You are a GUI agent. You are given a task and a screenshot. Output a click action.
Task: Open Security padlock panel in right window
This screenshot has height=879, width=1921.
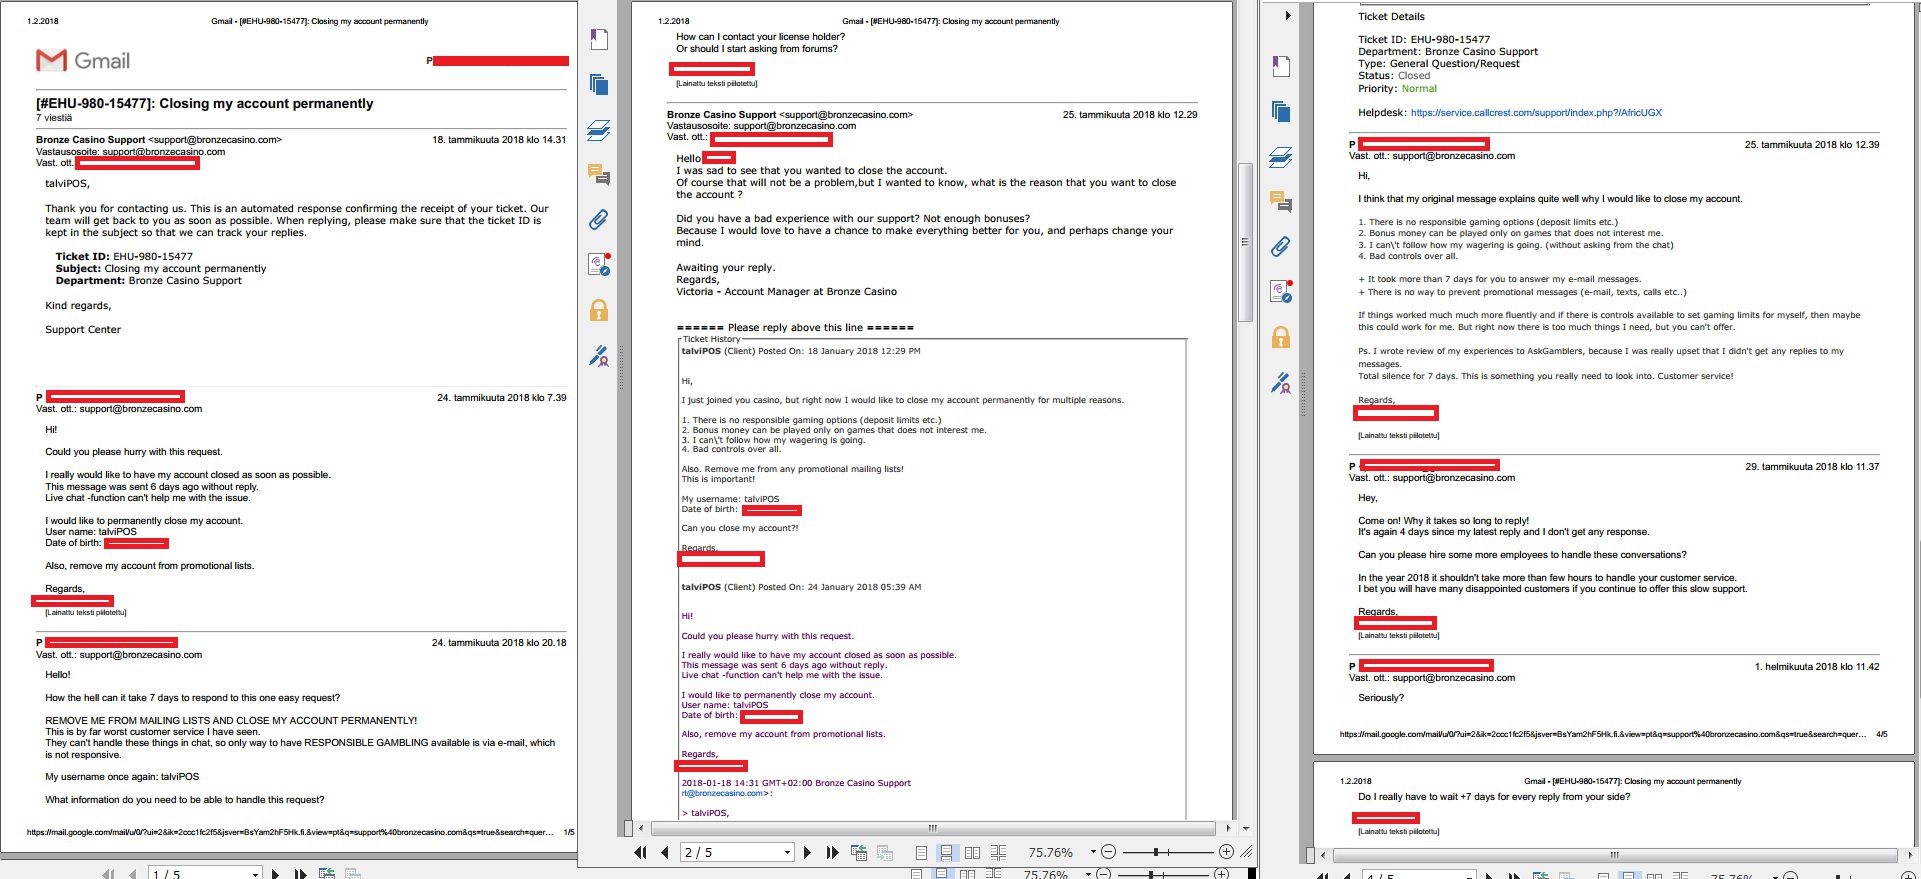pyautogui.click(x=1280, y=337)
